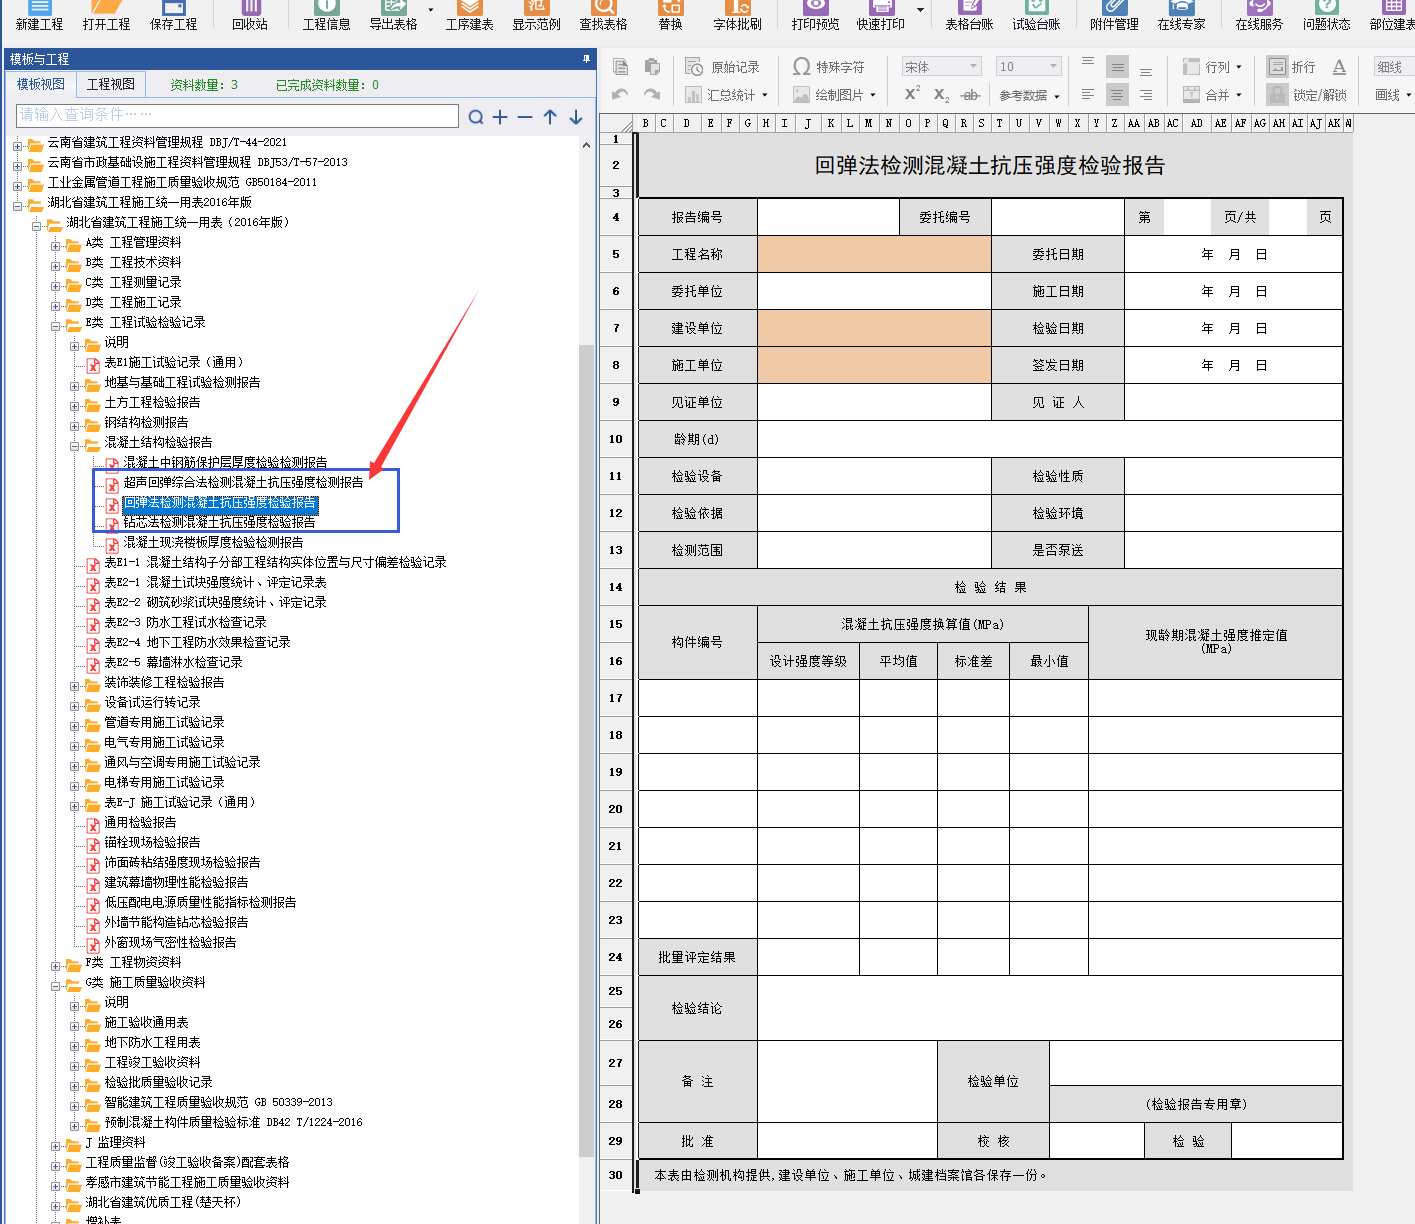Open the 试验台账 test ledger
The height and width of the screenshot is (1224, 1415).
(x=1036, y=15)
